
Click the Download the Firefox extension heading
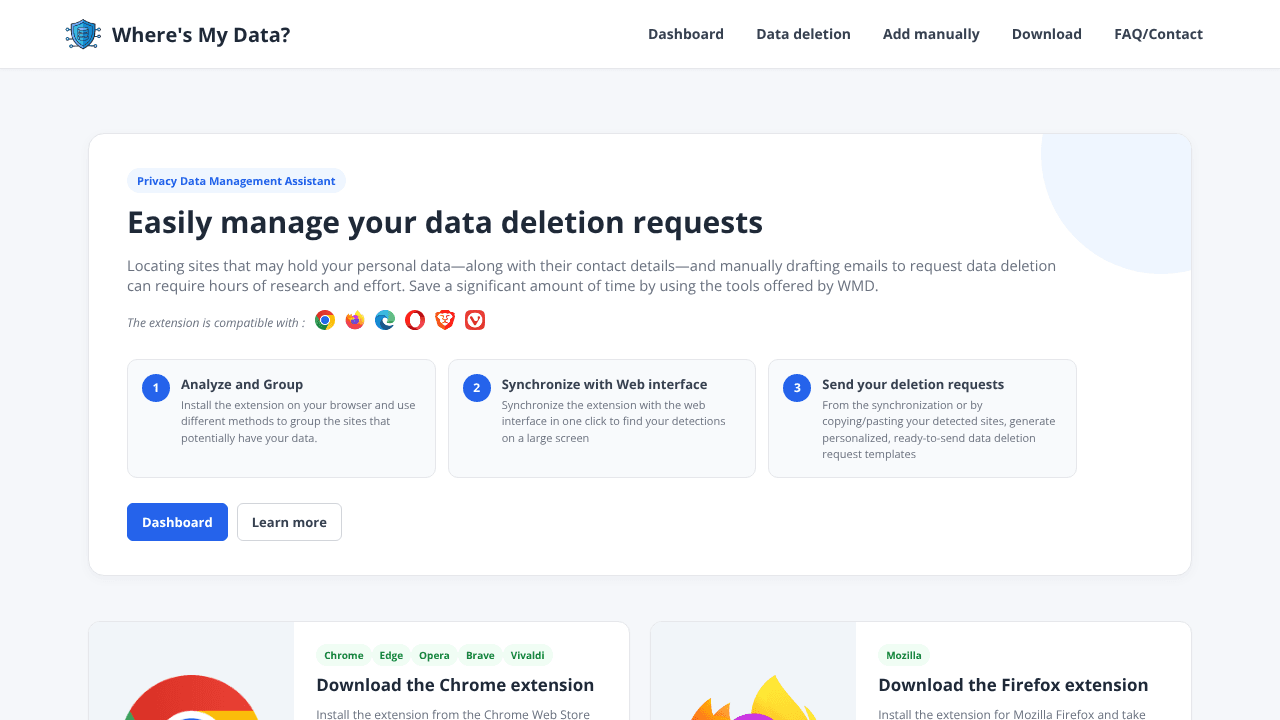[1013, 685]
